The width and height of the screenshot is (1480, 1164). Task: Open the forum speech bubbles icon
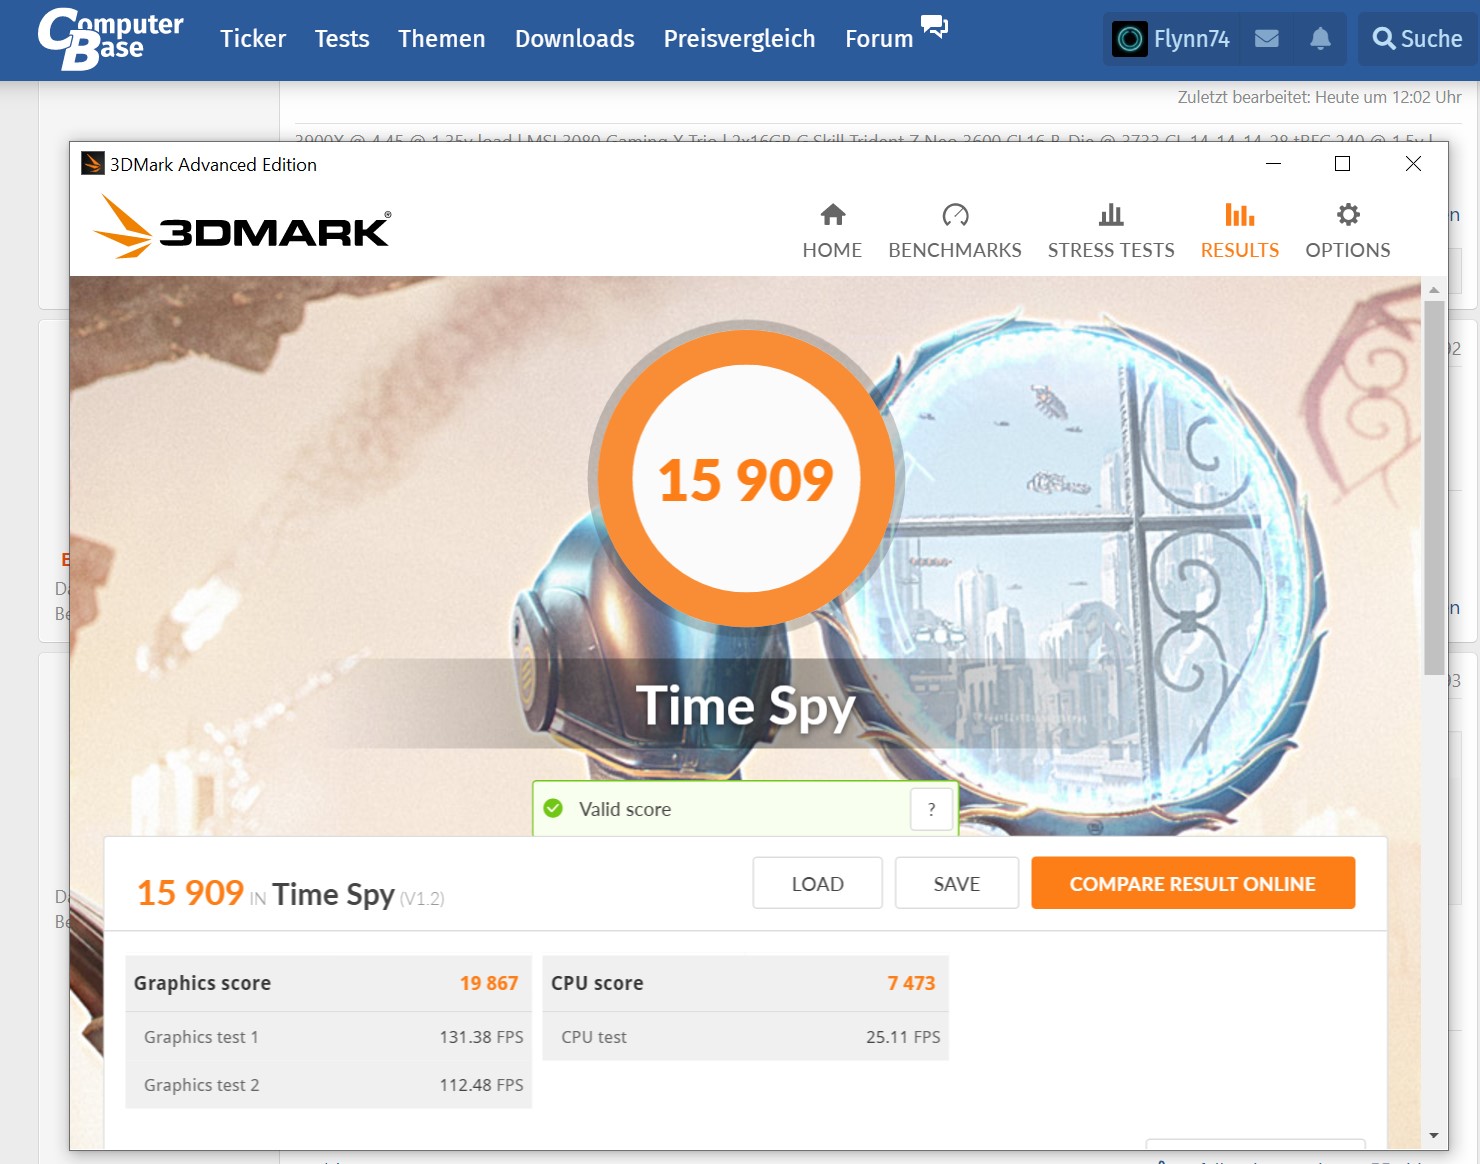pos(934,27)
